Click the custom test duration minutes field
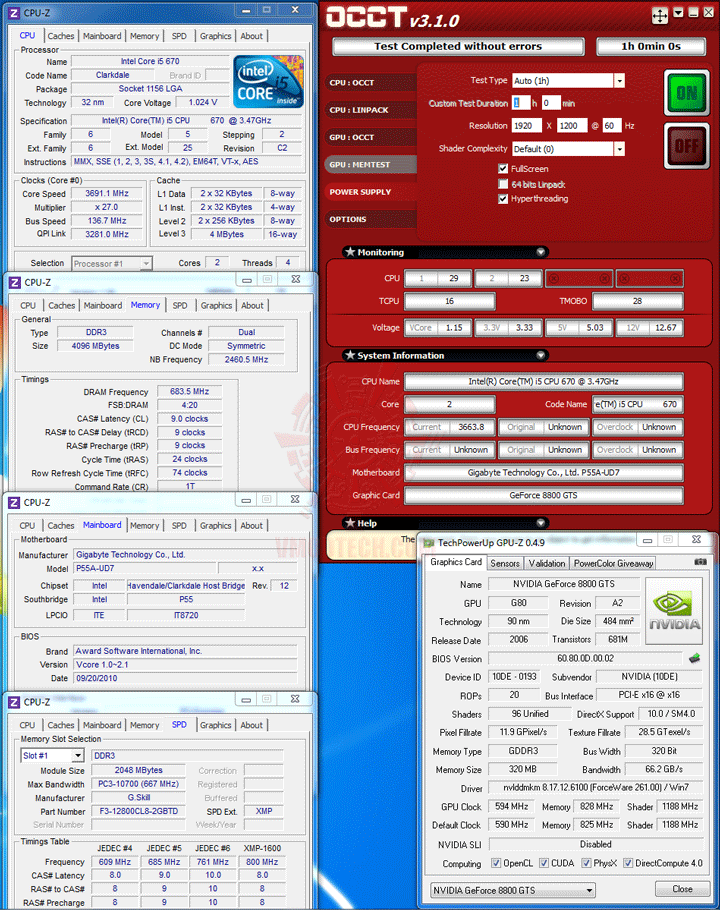Image resolution: width=720 pixels, height=910 pixels. pyautogui.click(x=551, y=103)
